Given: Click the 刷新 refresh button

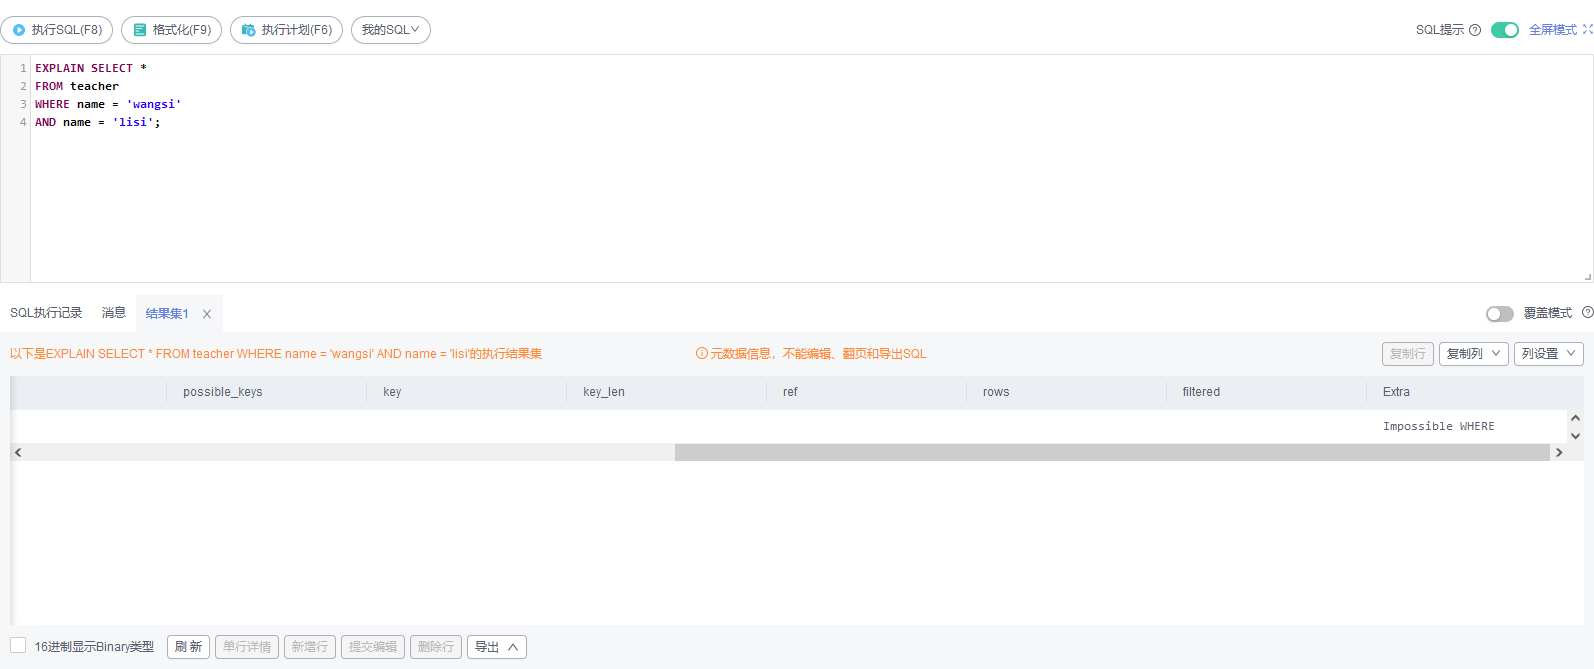Looking at the screenshot, I should (x=188, y=647).
